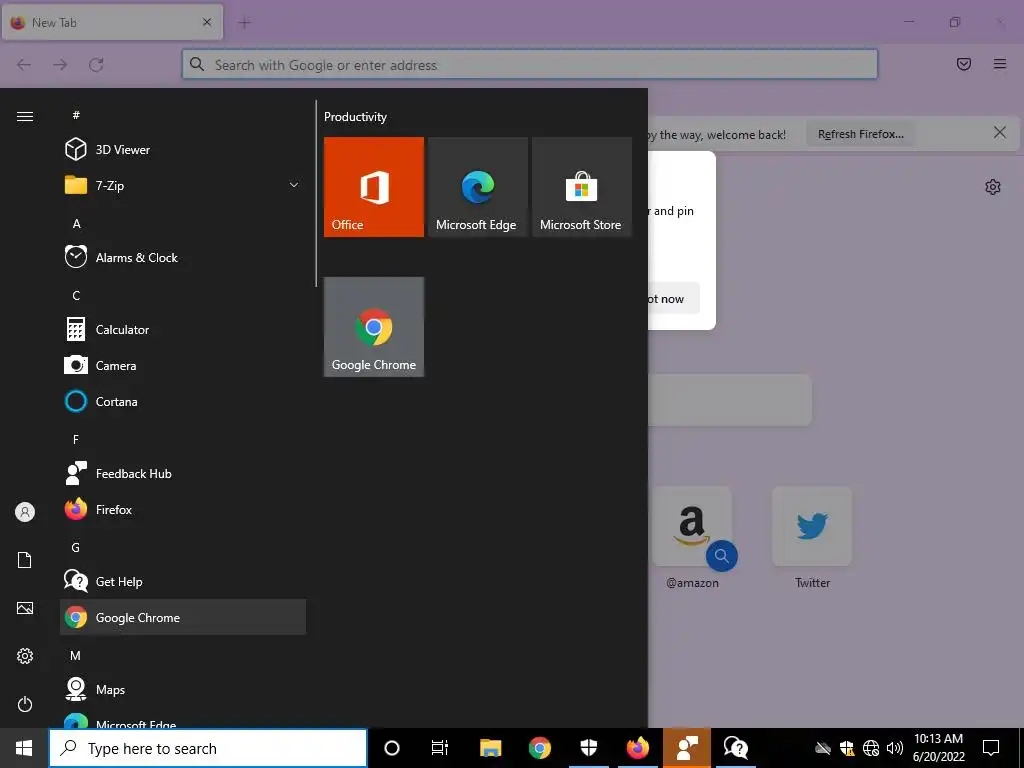Open the clock showing 10:13 AM
This screenshot has width=1024, height=768.
(938, 748)
